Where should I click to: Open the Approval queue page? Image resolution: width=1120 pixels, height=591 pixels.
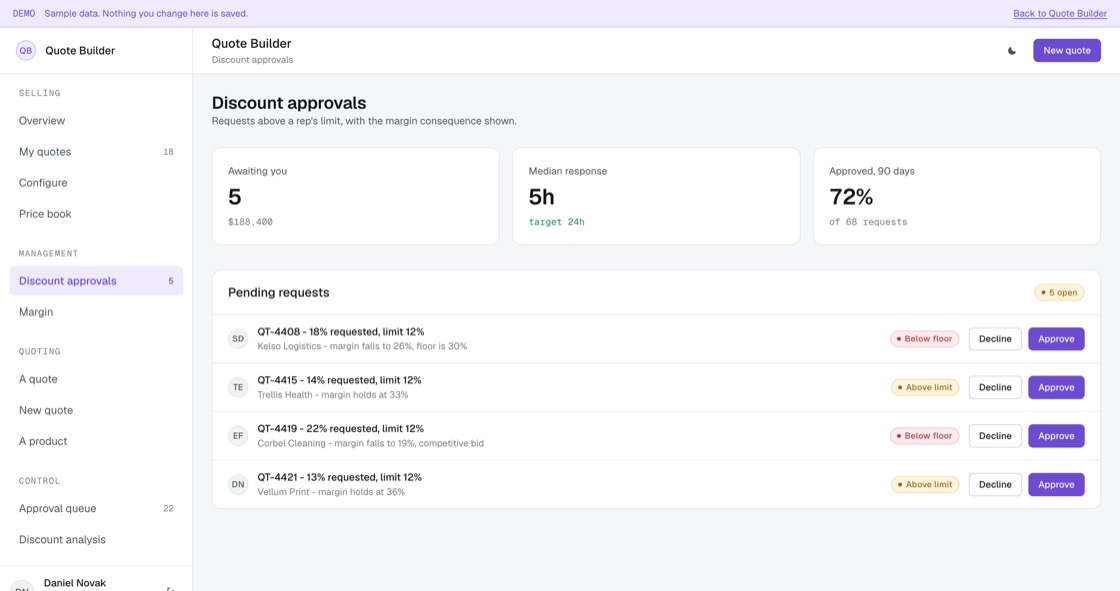click(x=96, y=509)
